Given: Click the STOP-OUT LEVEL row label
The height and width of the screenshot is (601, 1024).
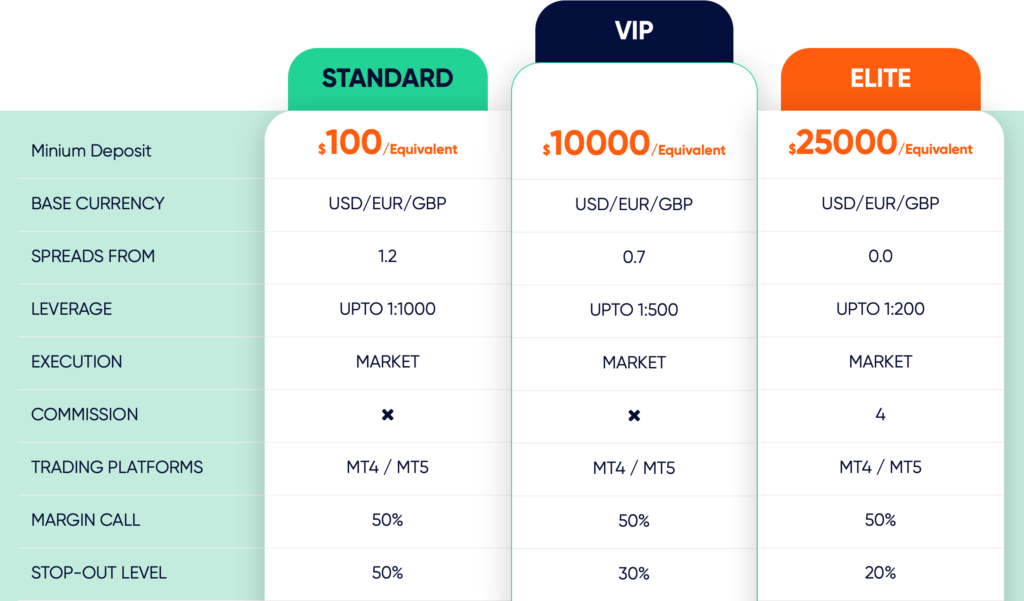Looking at the screenshot, I should pyautogui.click(x=99, y=573).
